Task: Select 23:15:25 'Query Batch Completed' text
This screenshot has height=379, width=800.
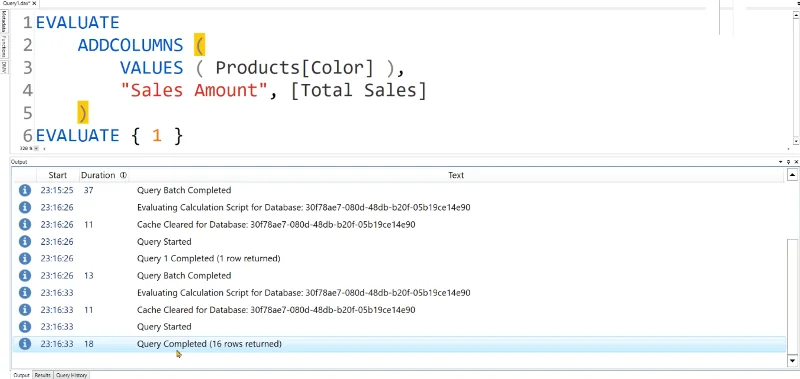Action: pyautogui.click(x=184, y=190)
